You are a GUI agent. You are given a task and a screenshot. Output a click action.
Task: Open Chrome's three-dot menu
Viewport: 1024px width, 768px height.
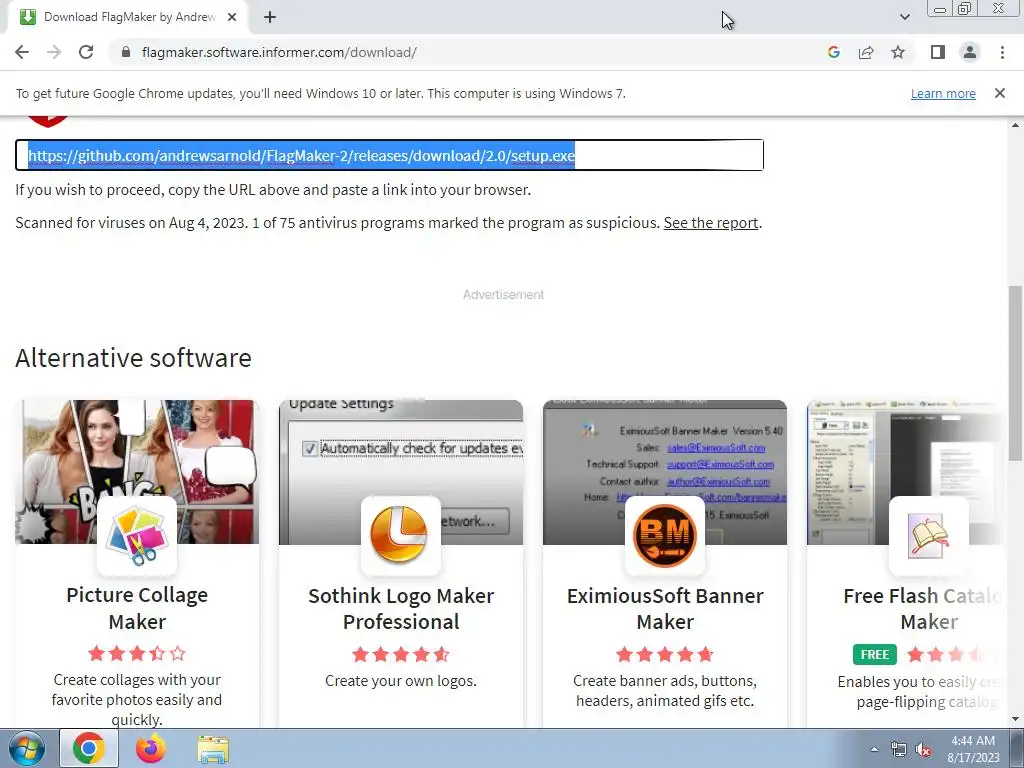1002,52
